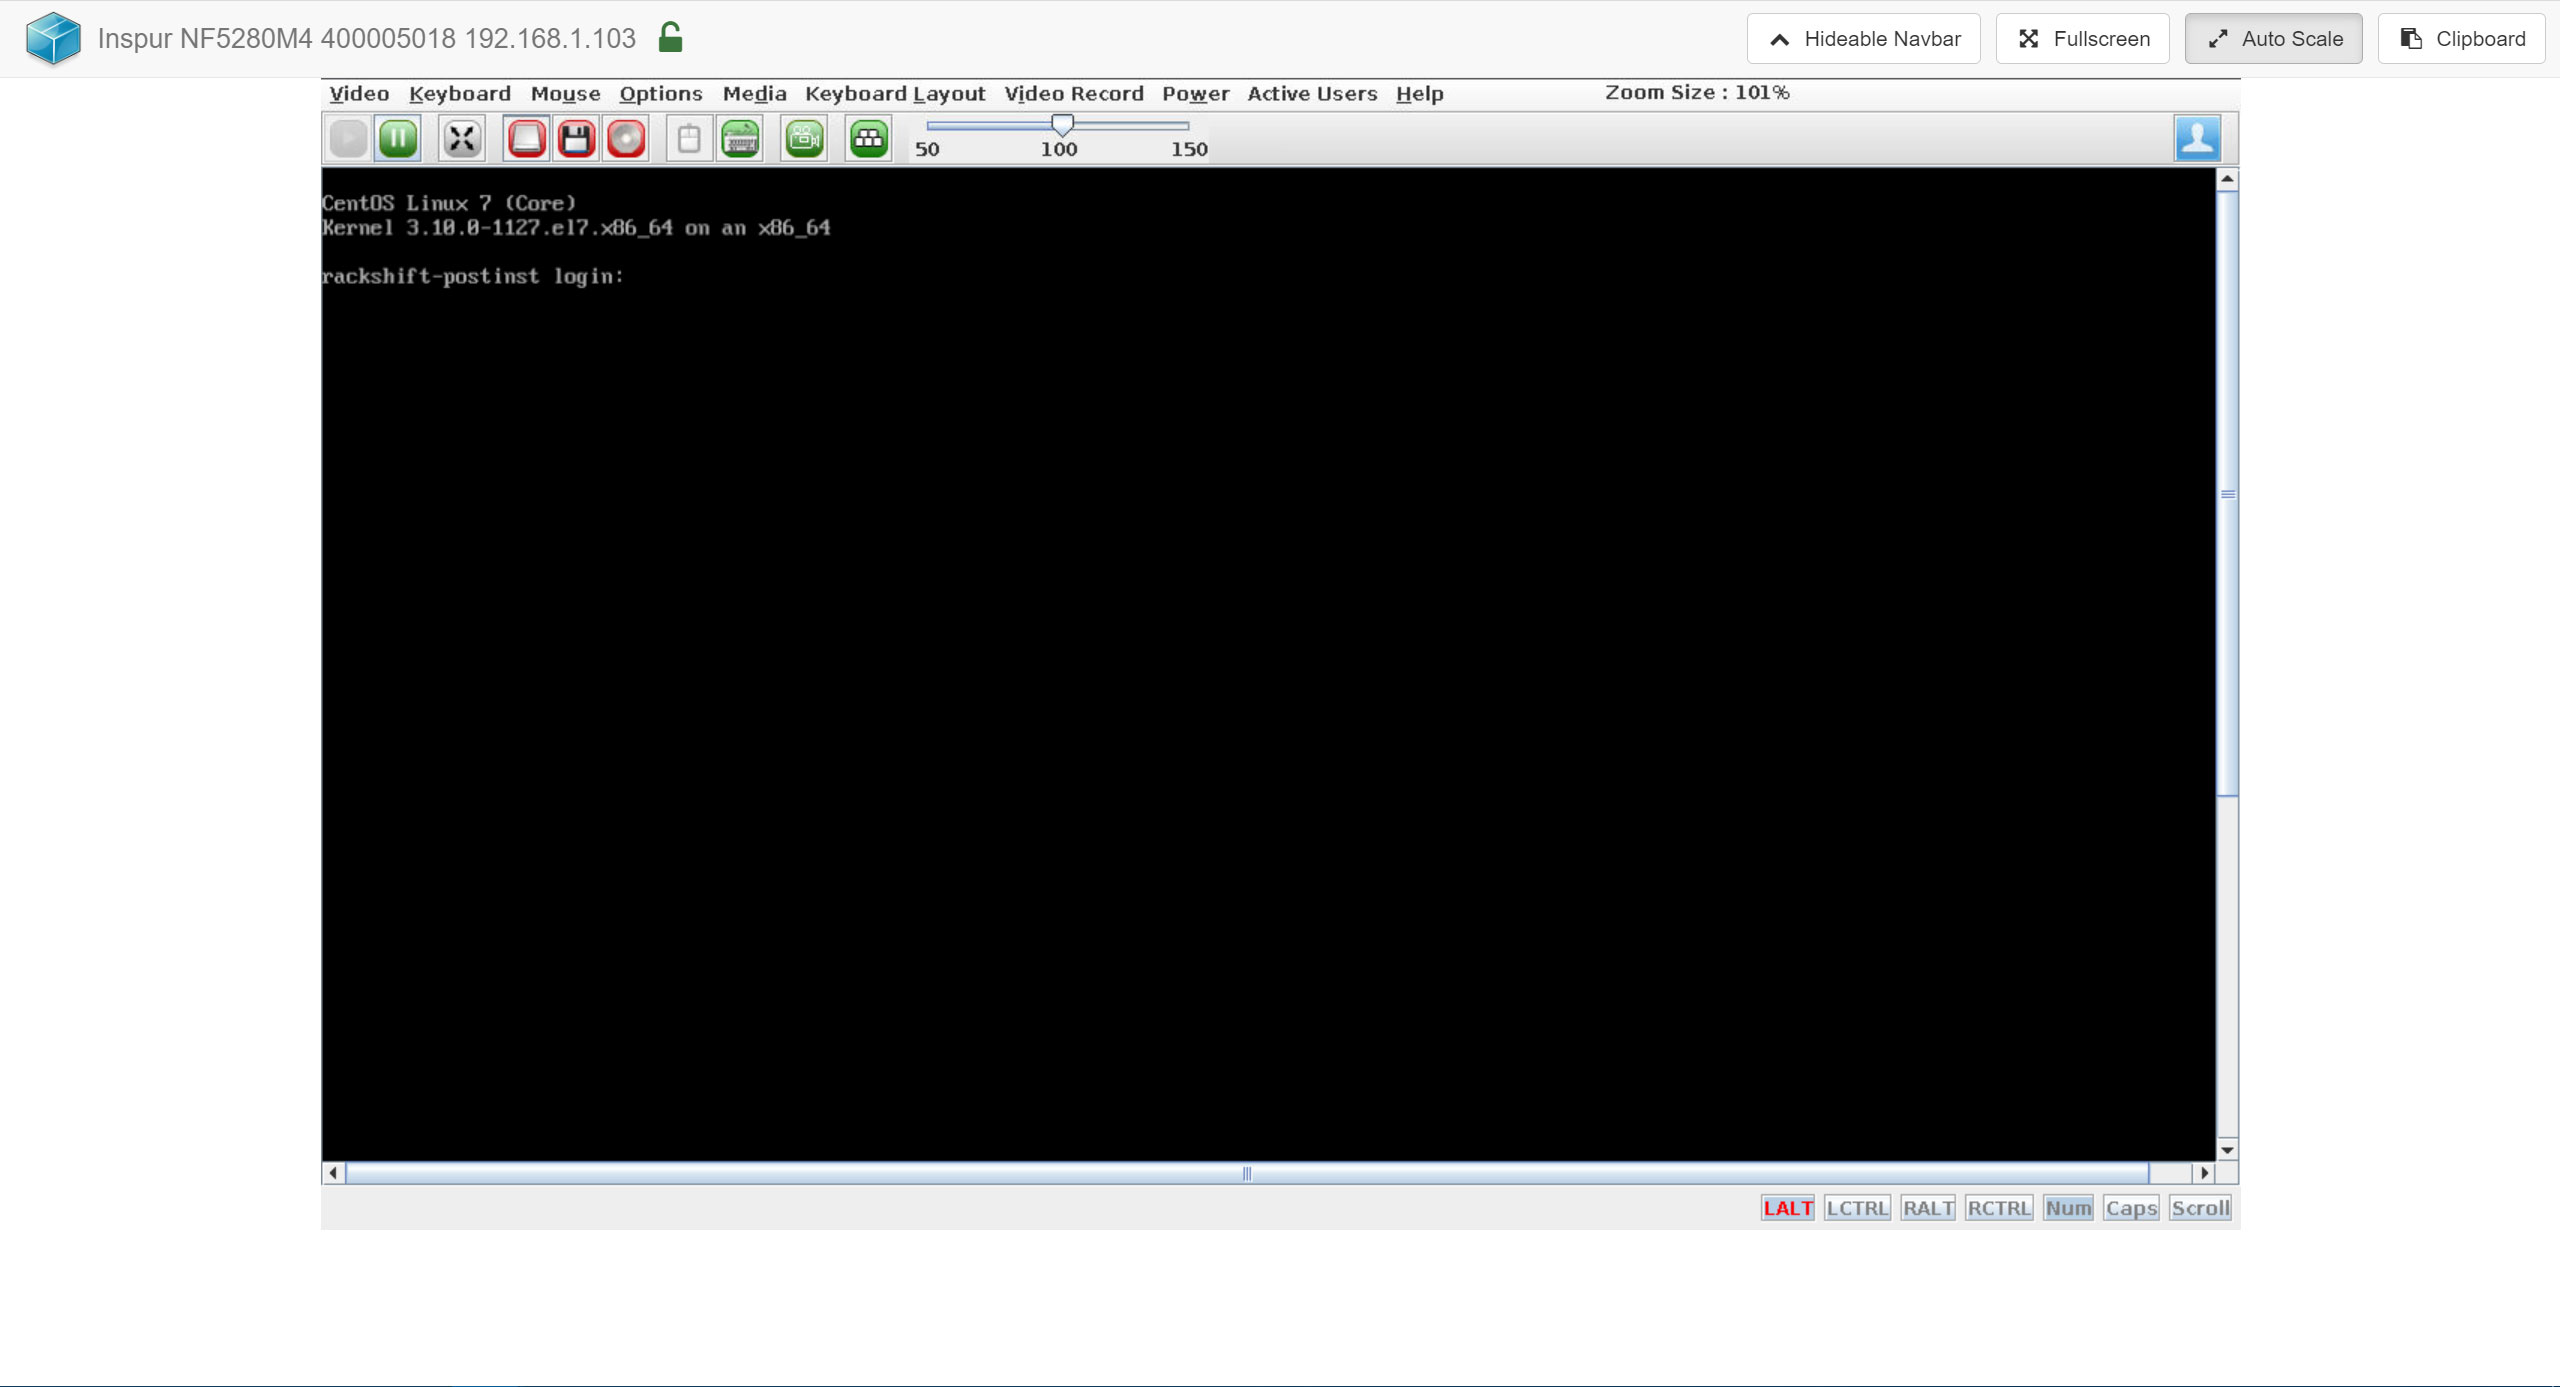Click the horizontal scrollbar thumb
2560x1387 pixels.
pos(1247,1173)
